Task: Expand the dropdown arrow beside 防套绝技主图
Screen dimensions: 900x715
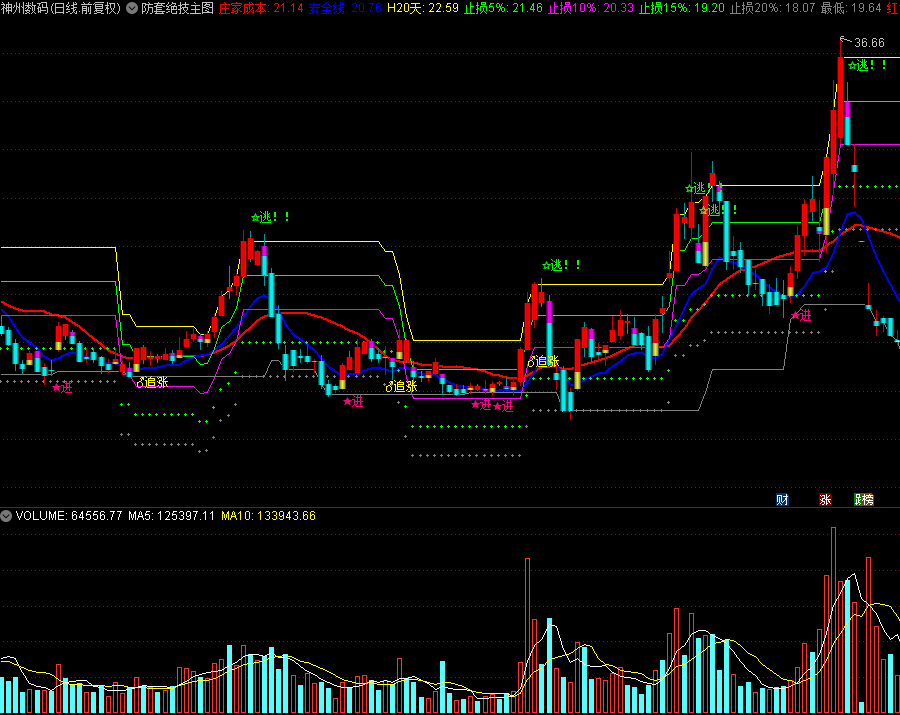Action: point(132,8)
